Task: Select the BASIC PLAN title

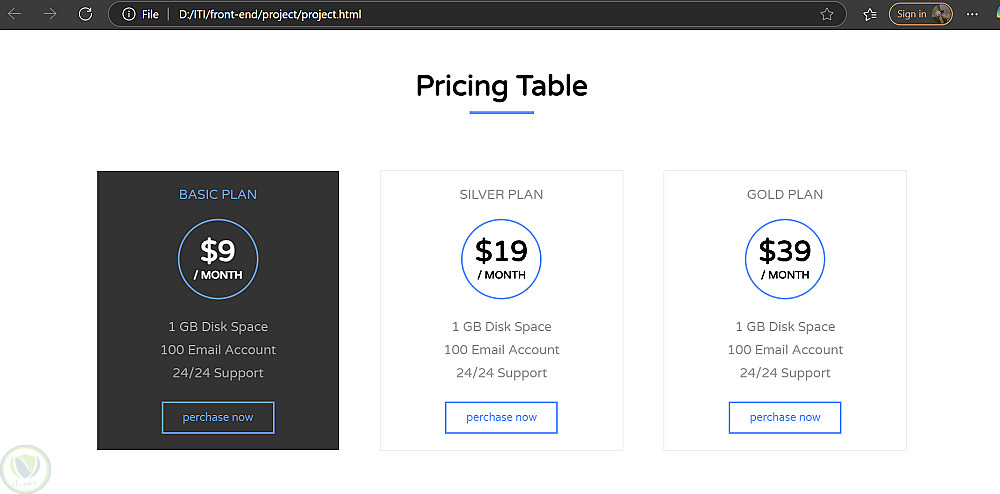Action: [218, 194]
